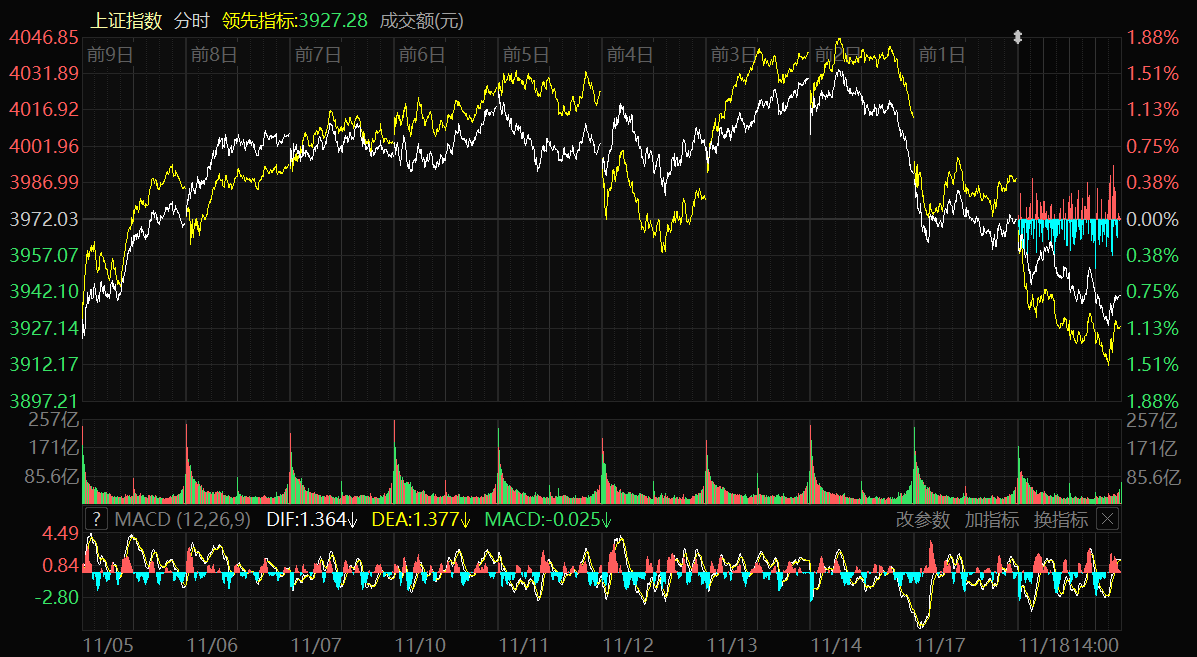The width and height of the screenshot is (1197, 657).
Task: Click 换指标 to switch the indicator
Action: pyautogui.click(x=1060, y=519)
